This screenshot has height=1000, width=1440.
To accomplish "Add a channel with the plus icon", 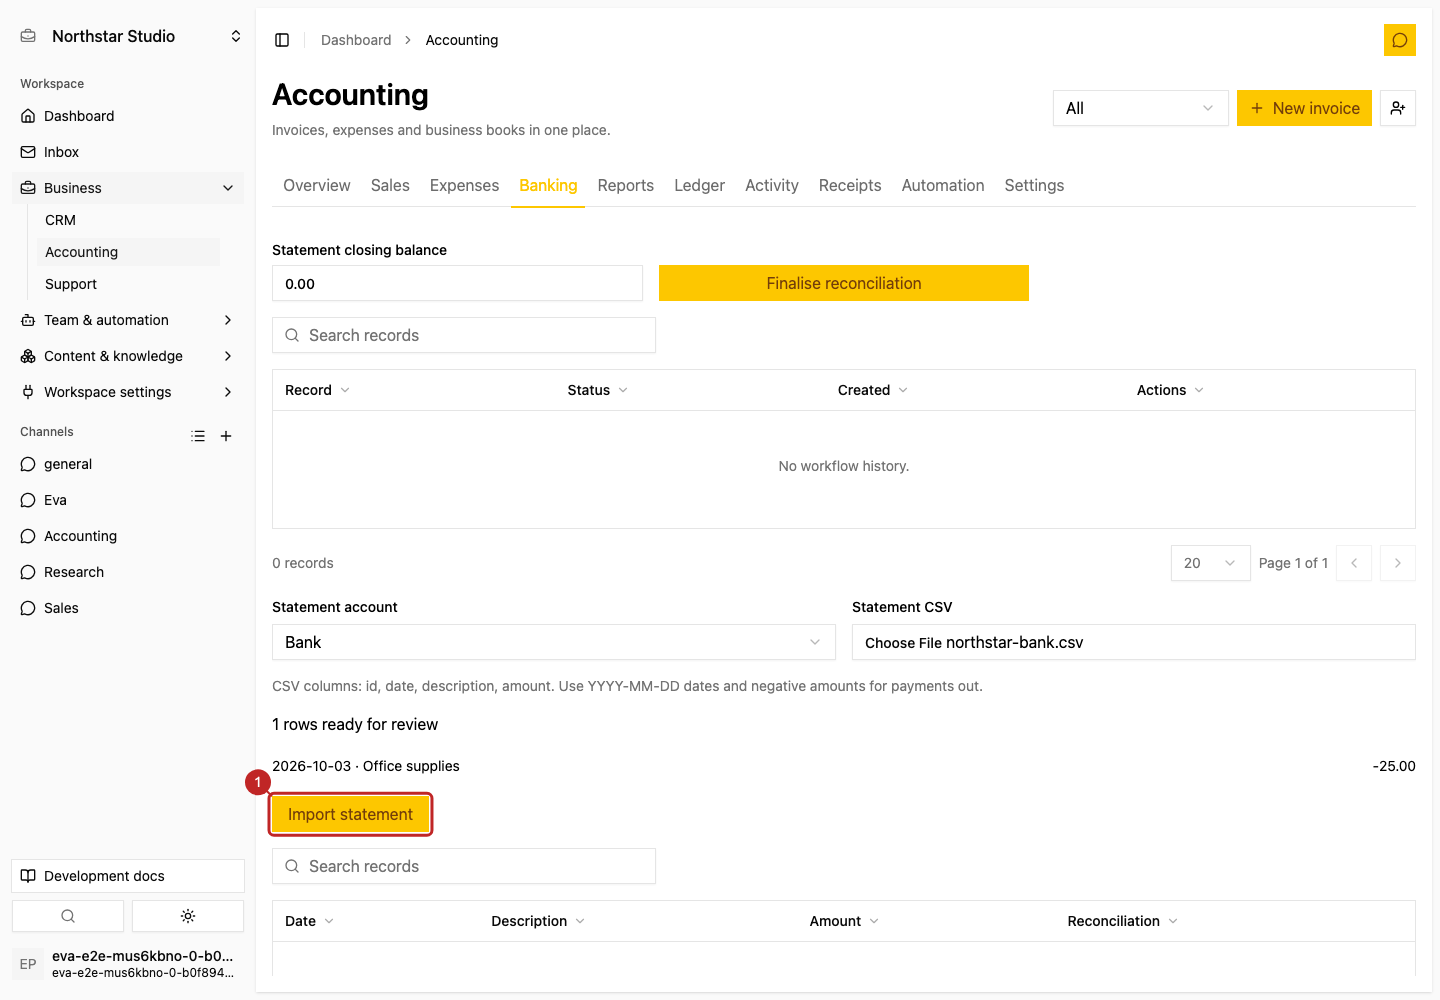I will tap(226, 436).
